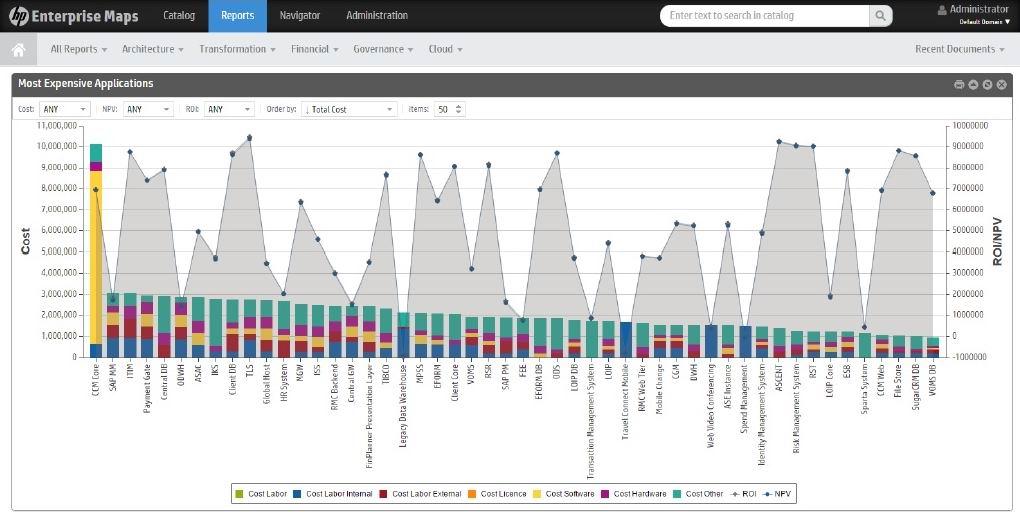
Task: Open the Cost filter dropdown
Action: [x=64, y=109]
